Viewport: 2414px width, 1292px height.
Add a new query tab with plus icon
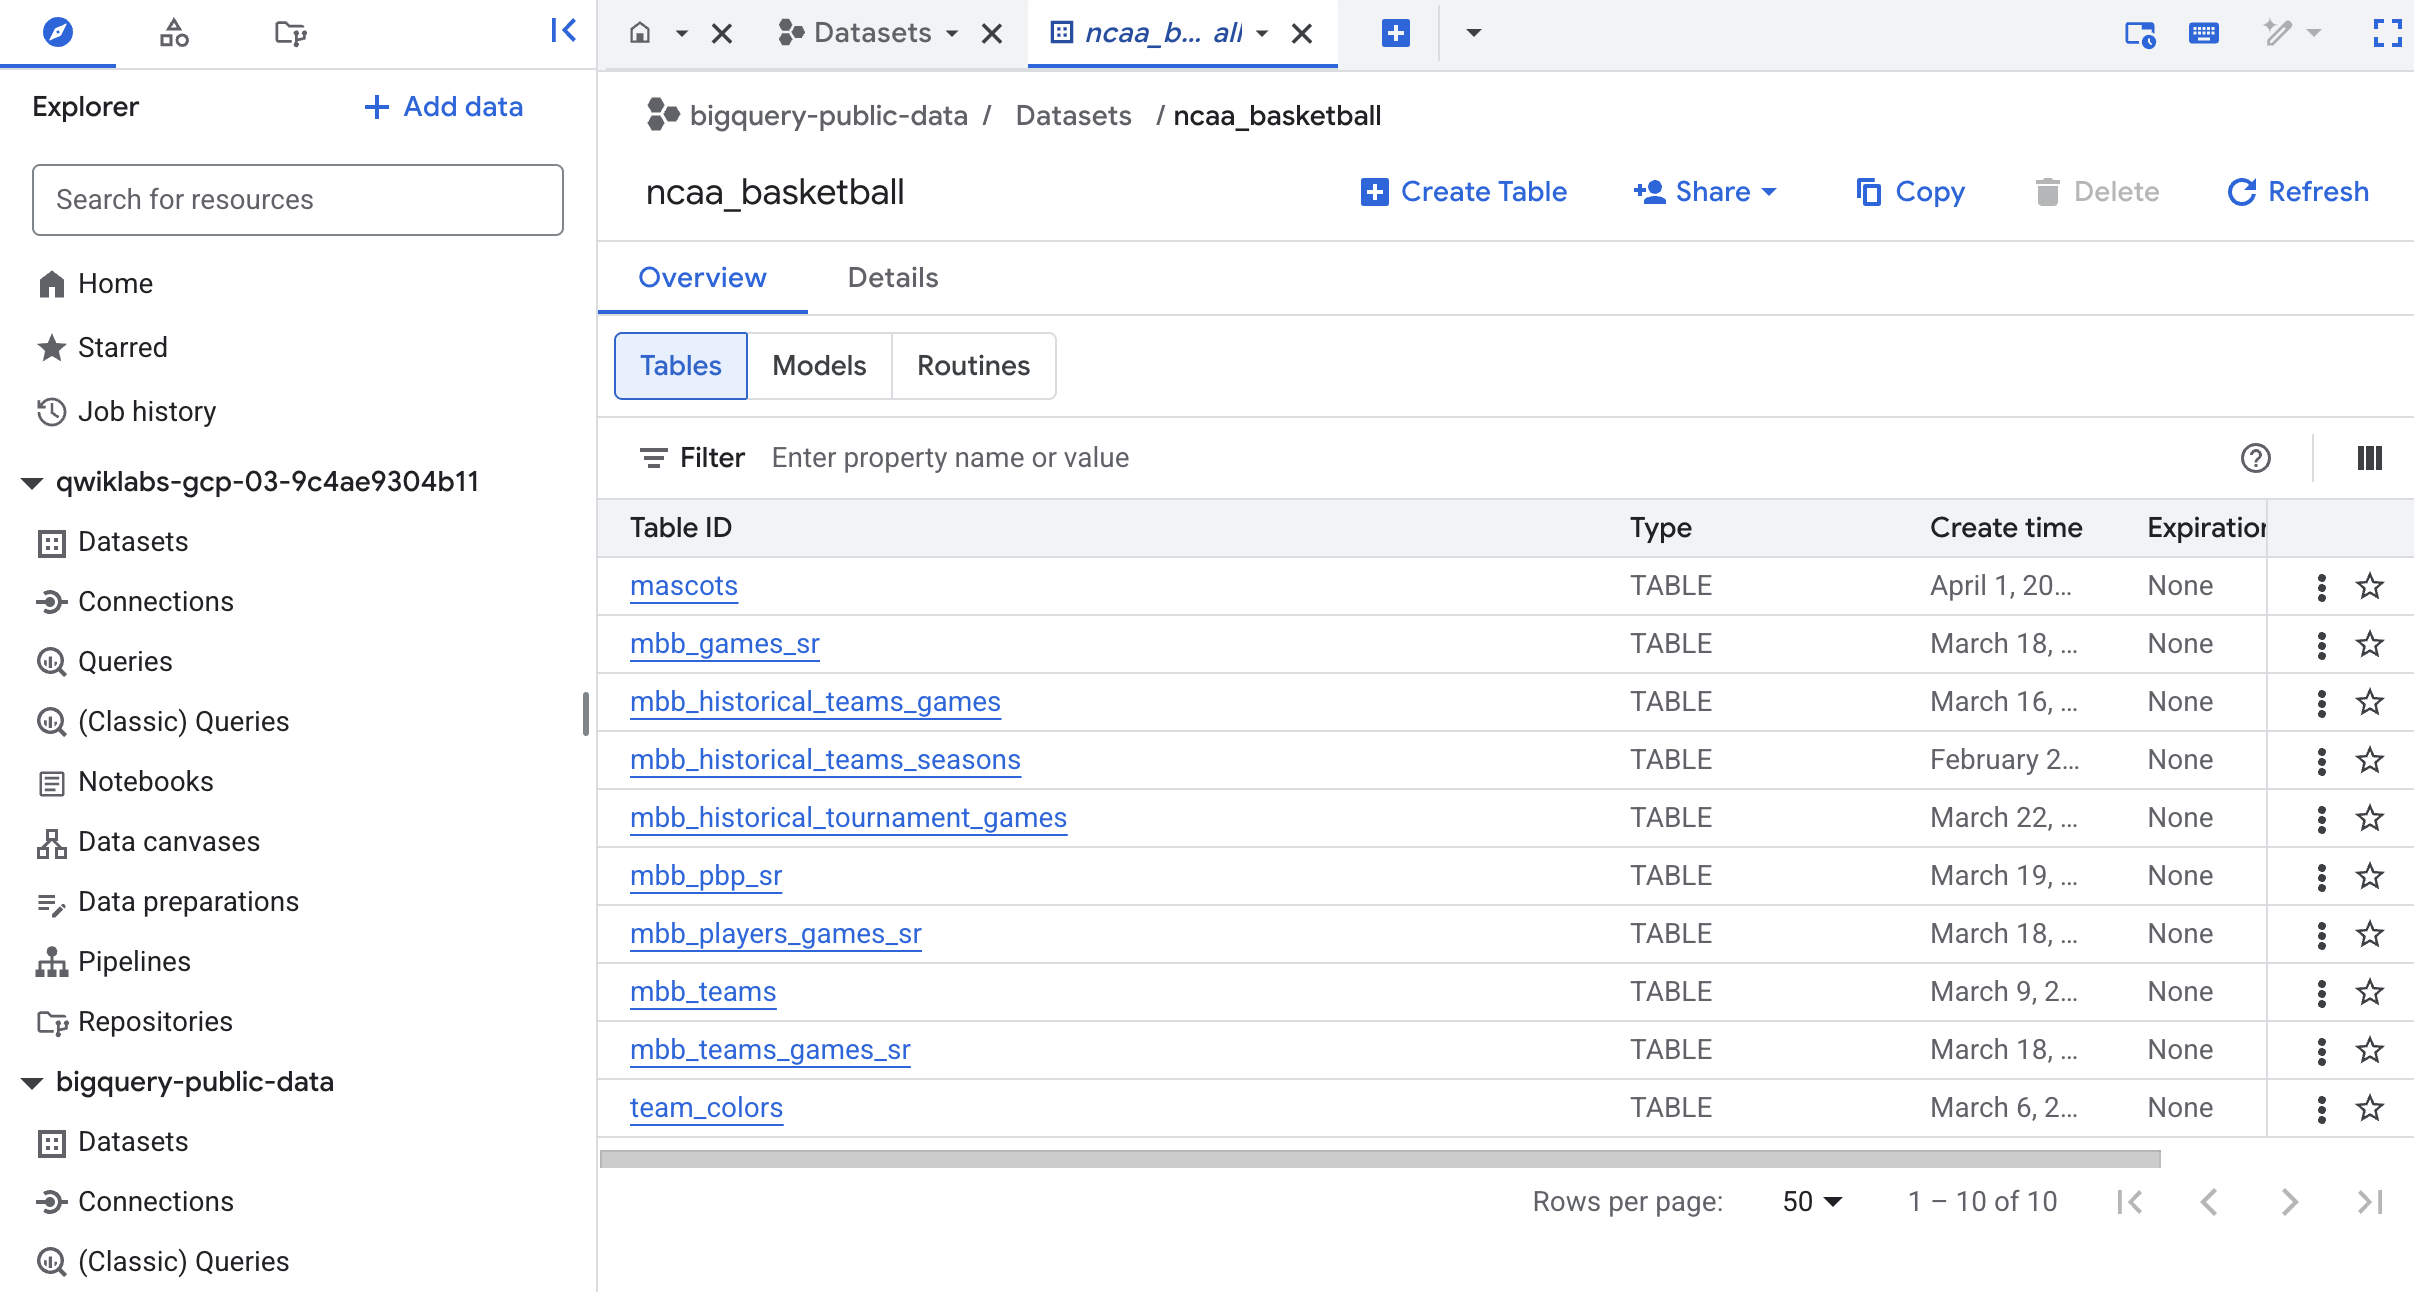click(x=1395, y=33)
